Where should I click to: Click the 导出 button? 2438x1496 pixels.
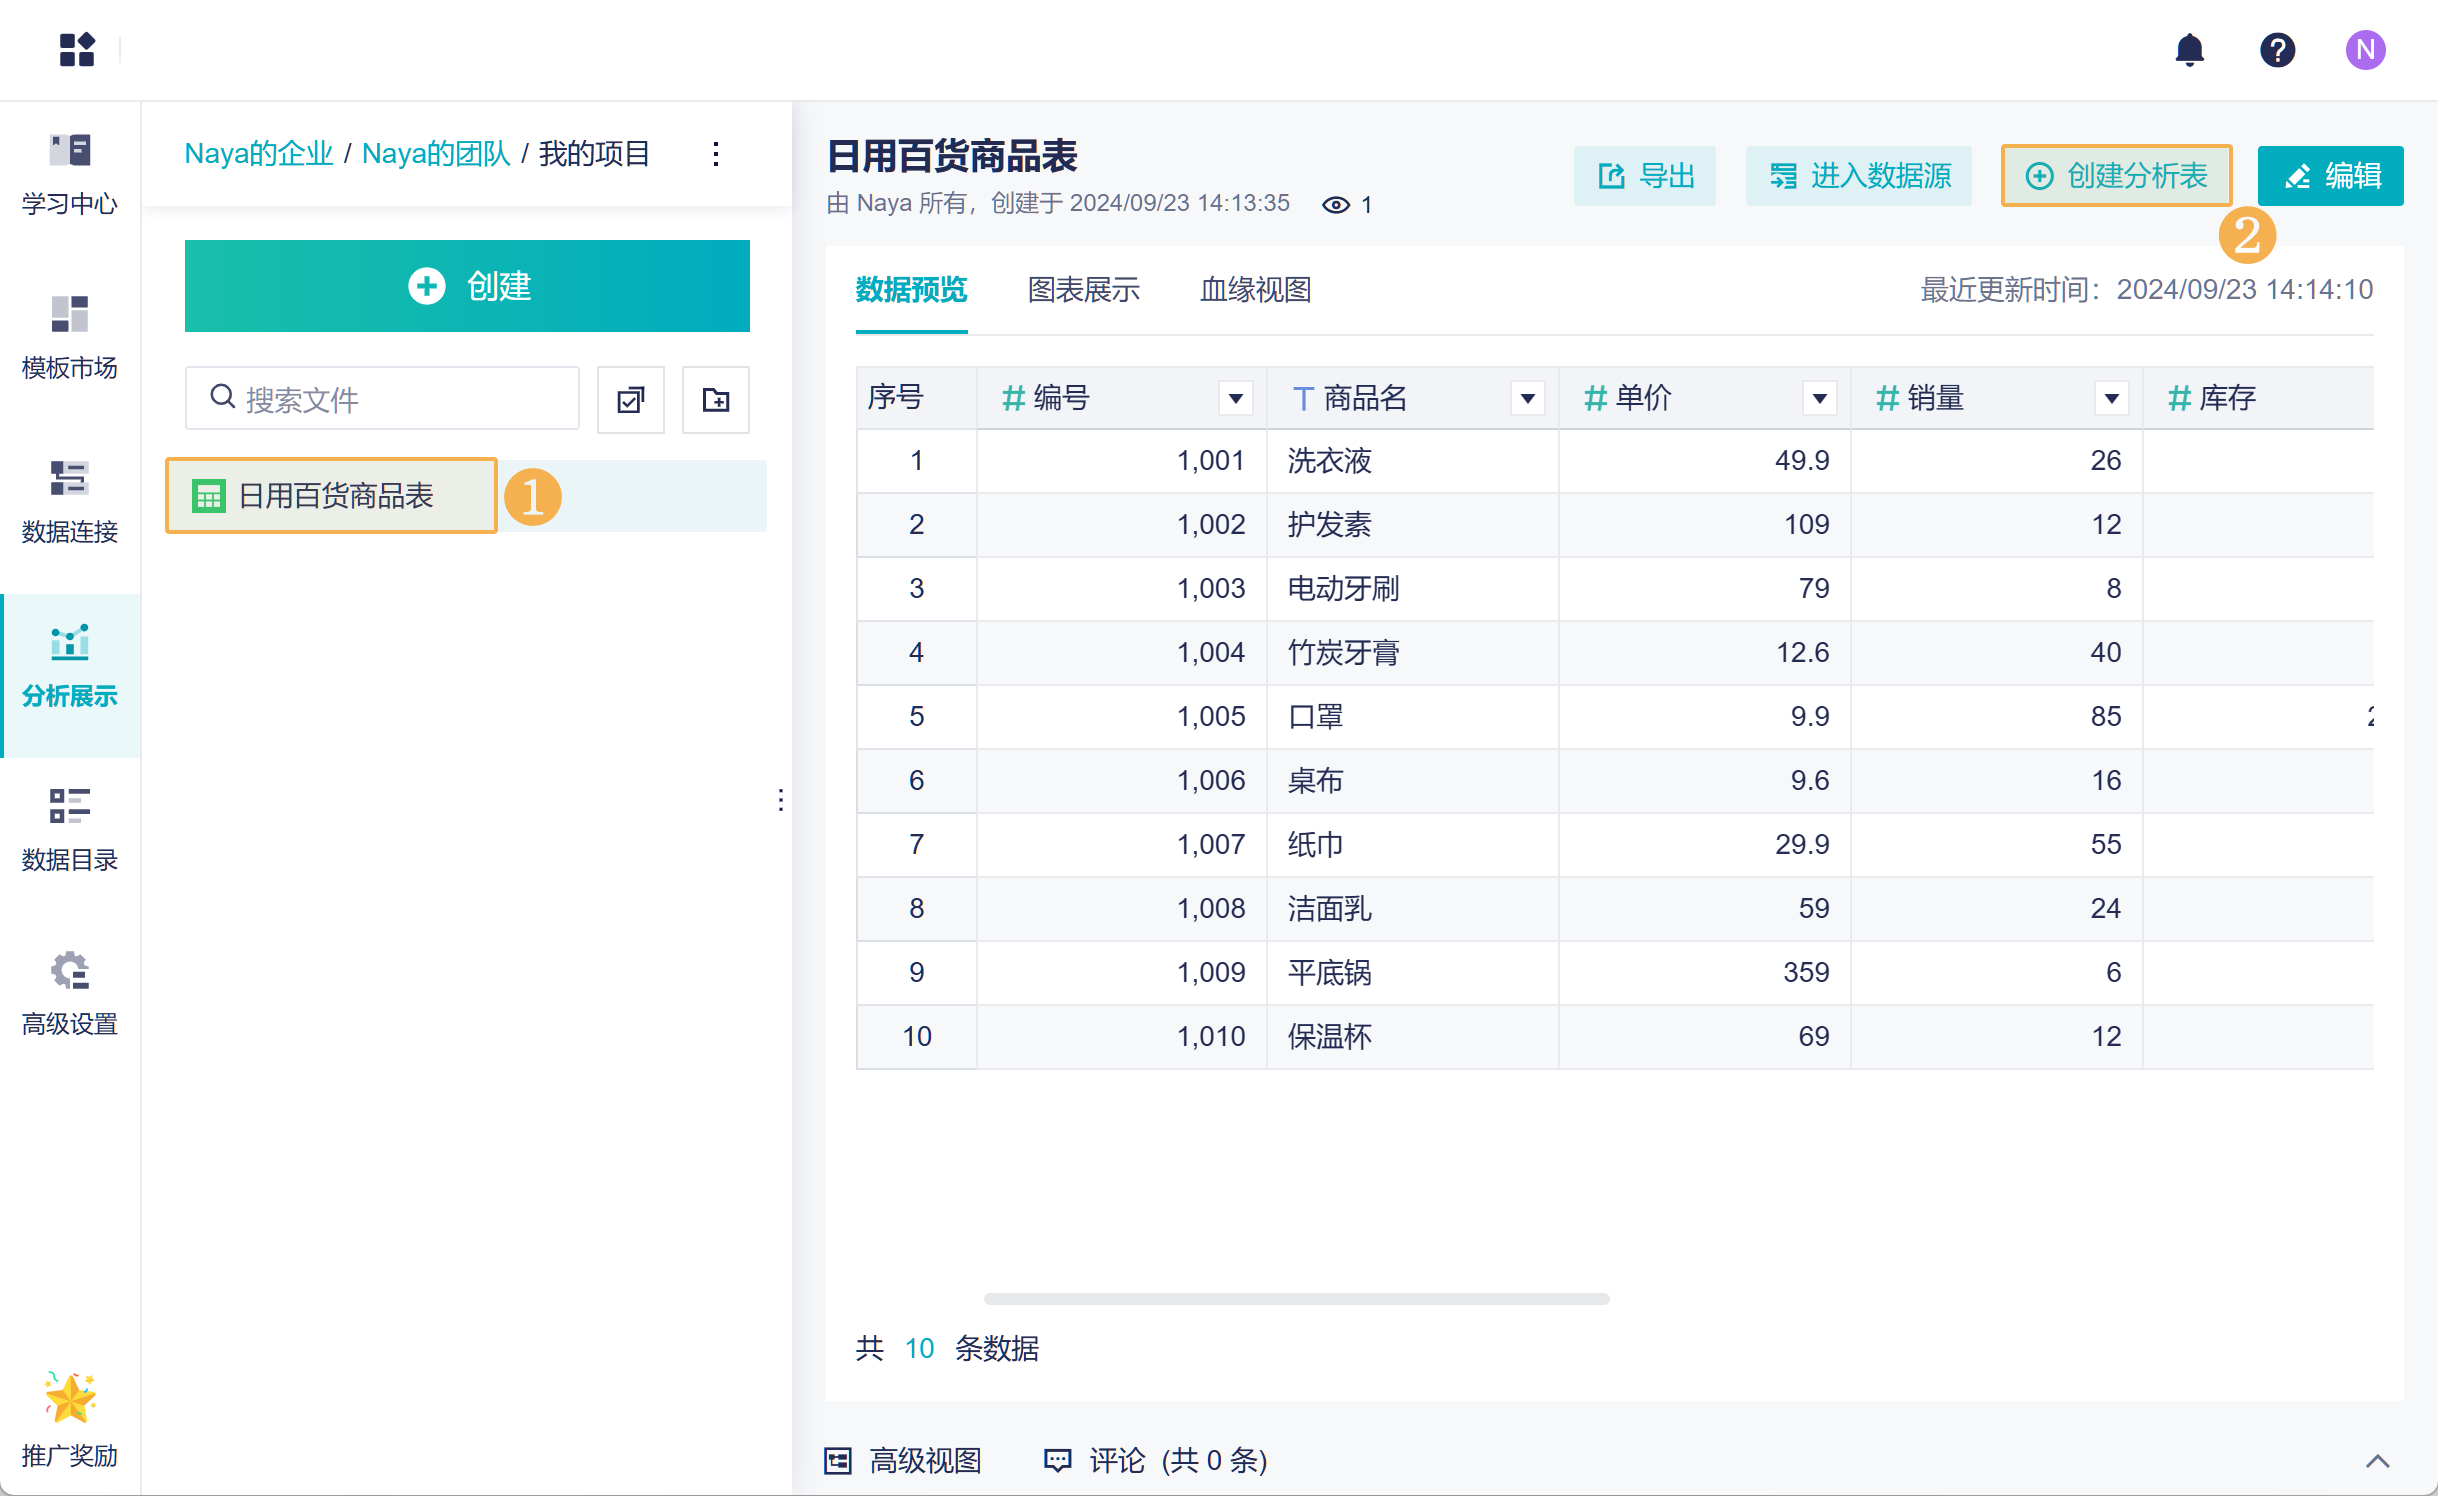1645,176
